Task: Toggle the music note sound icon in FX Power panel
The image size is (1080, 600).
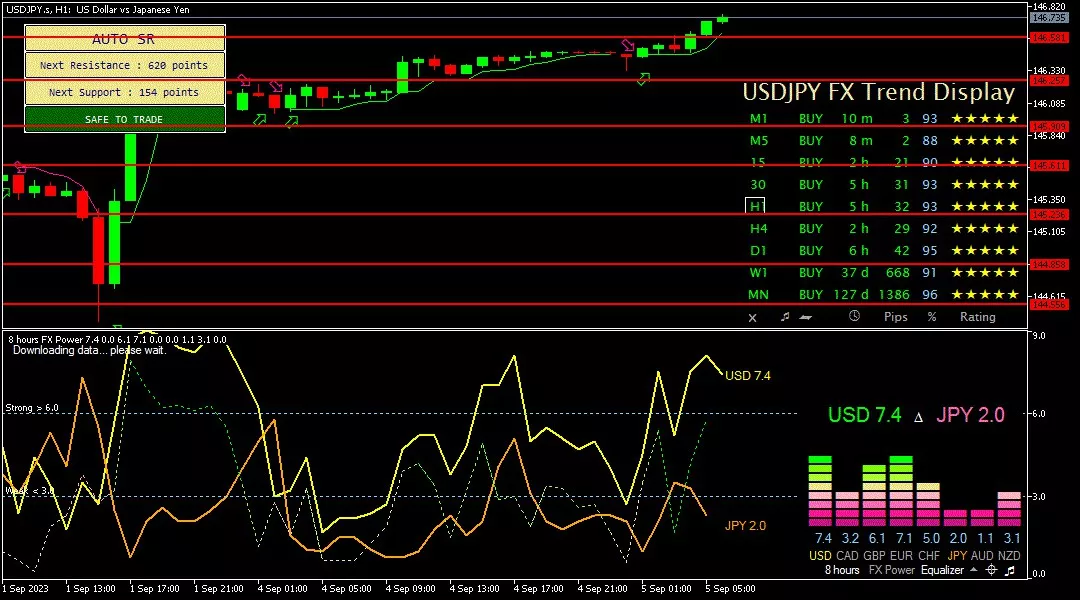Action: [x=1010, y=570]
